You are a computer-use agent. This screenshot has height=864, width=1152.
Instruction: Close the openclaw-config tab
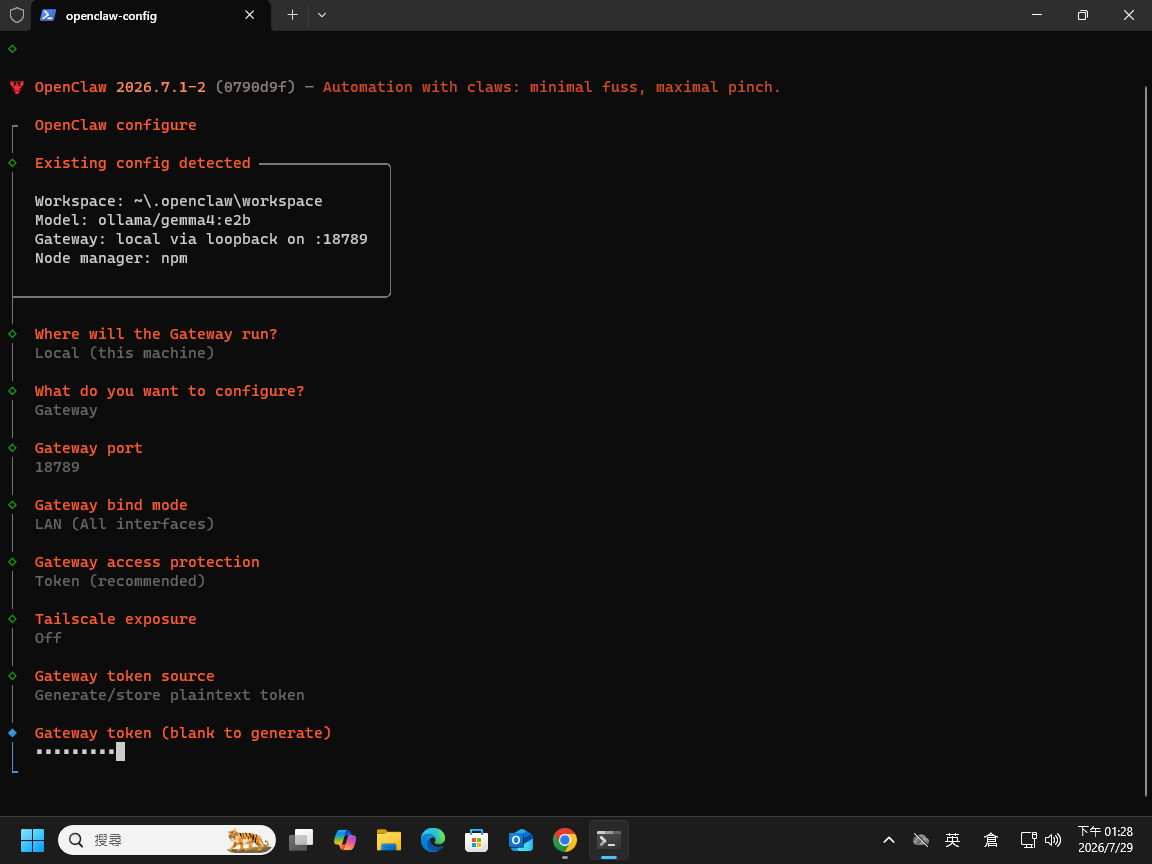point(250,15)
